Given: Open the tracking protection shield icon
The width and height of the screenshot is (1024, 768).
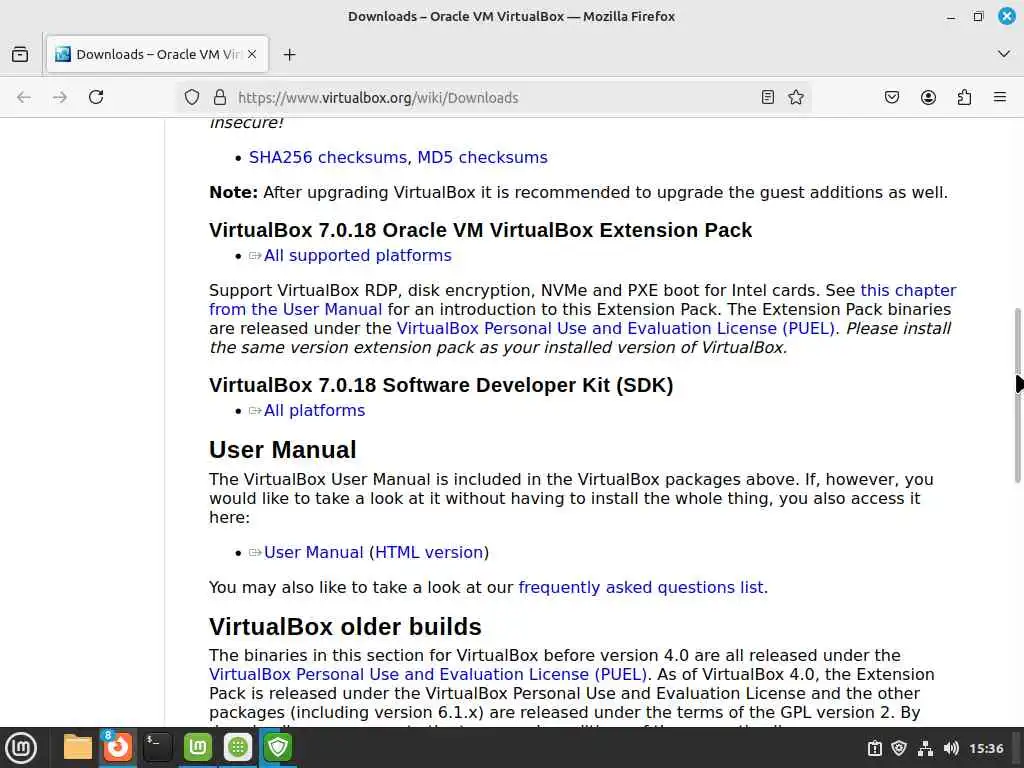Looking at the screenshot, I should pos(191,97).
